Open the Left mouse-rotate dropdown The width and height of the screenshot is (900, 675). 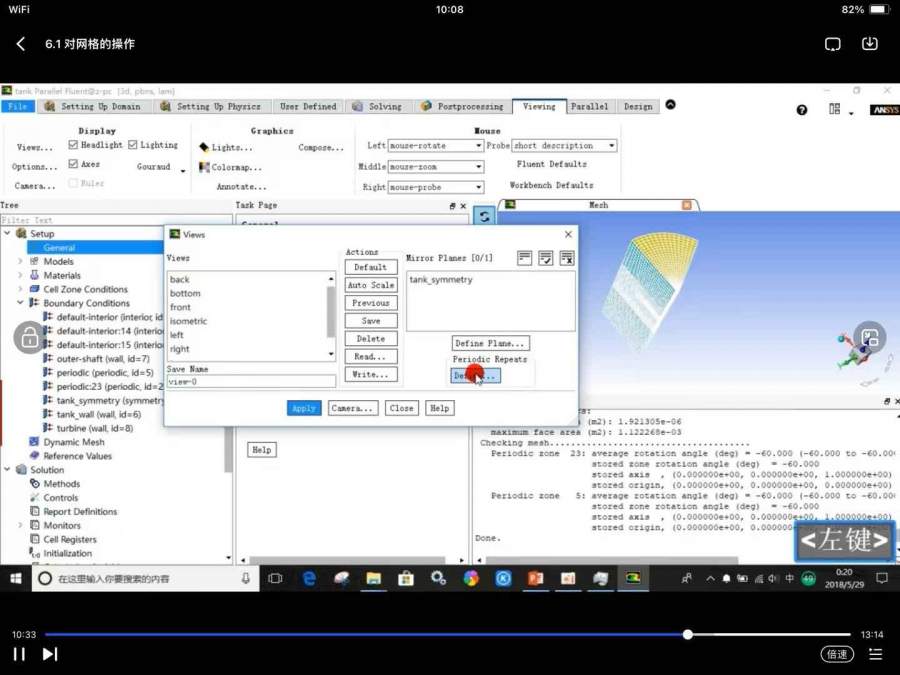click(x=478, y=146)
